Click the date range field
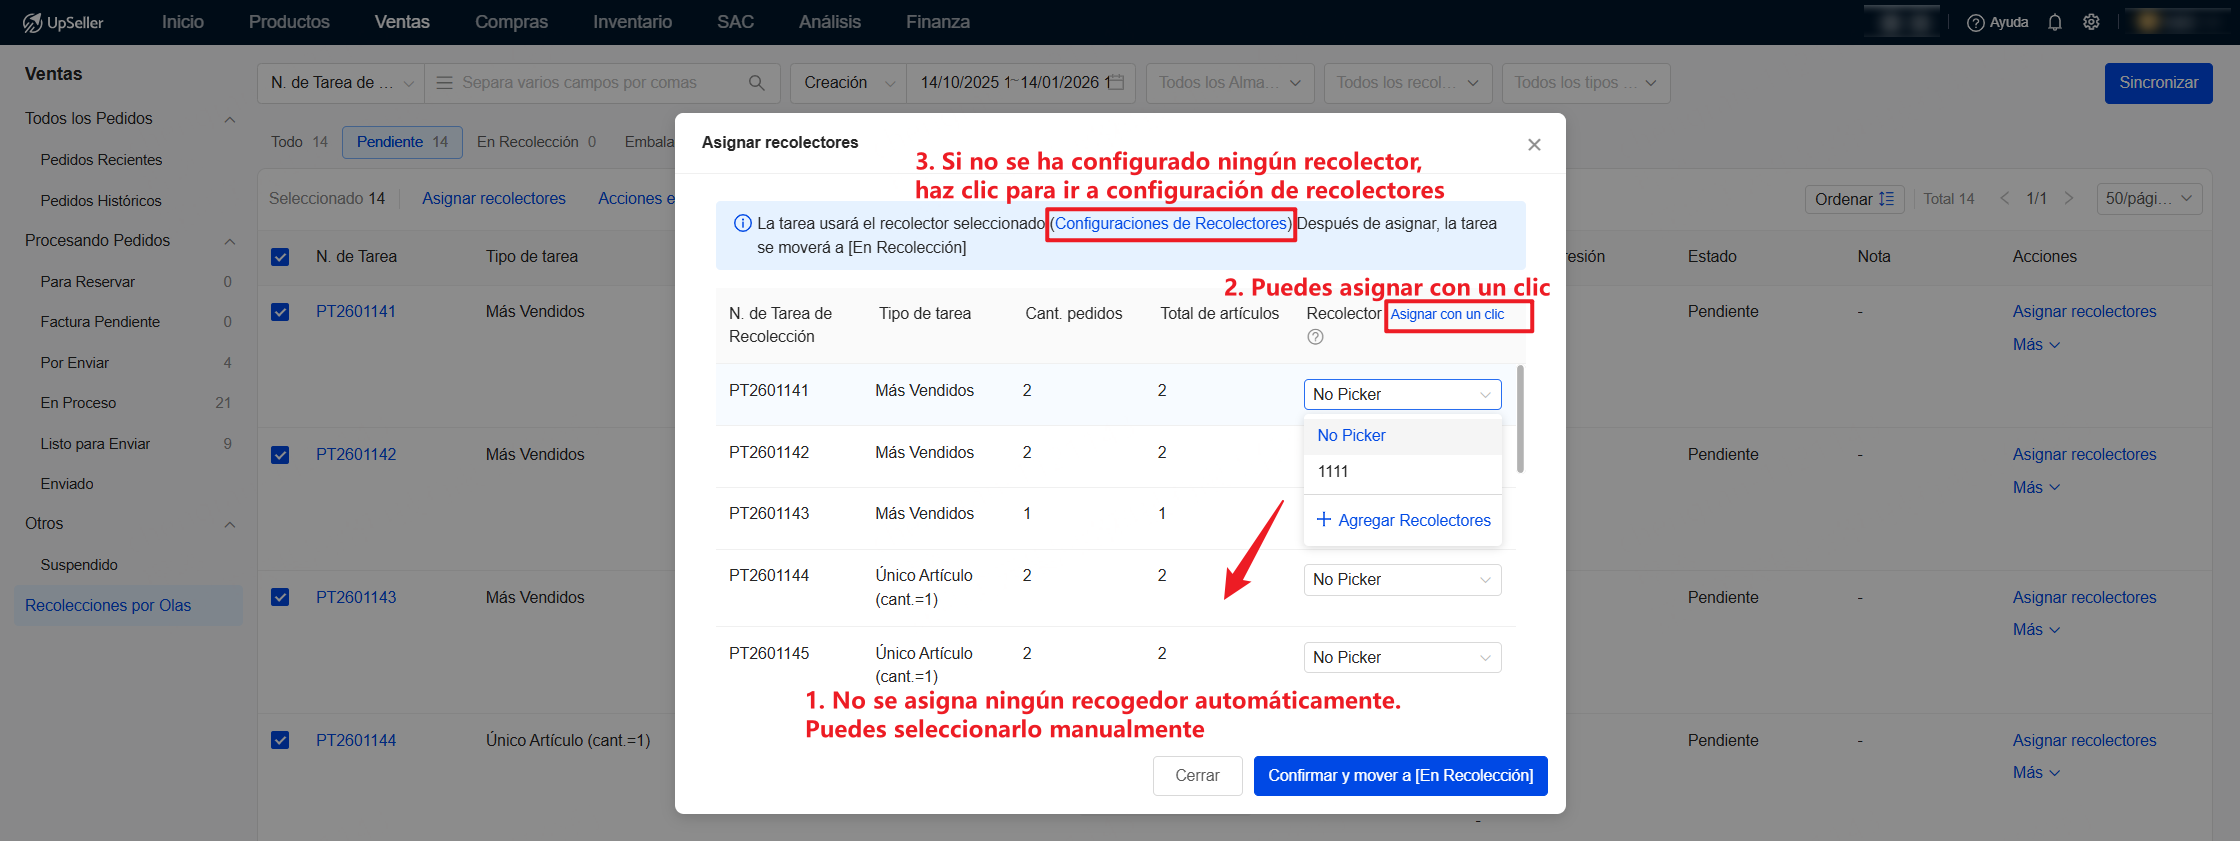This screenshot has width=2240, height=841. tap(1020, 83)
